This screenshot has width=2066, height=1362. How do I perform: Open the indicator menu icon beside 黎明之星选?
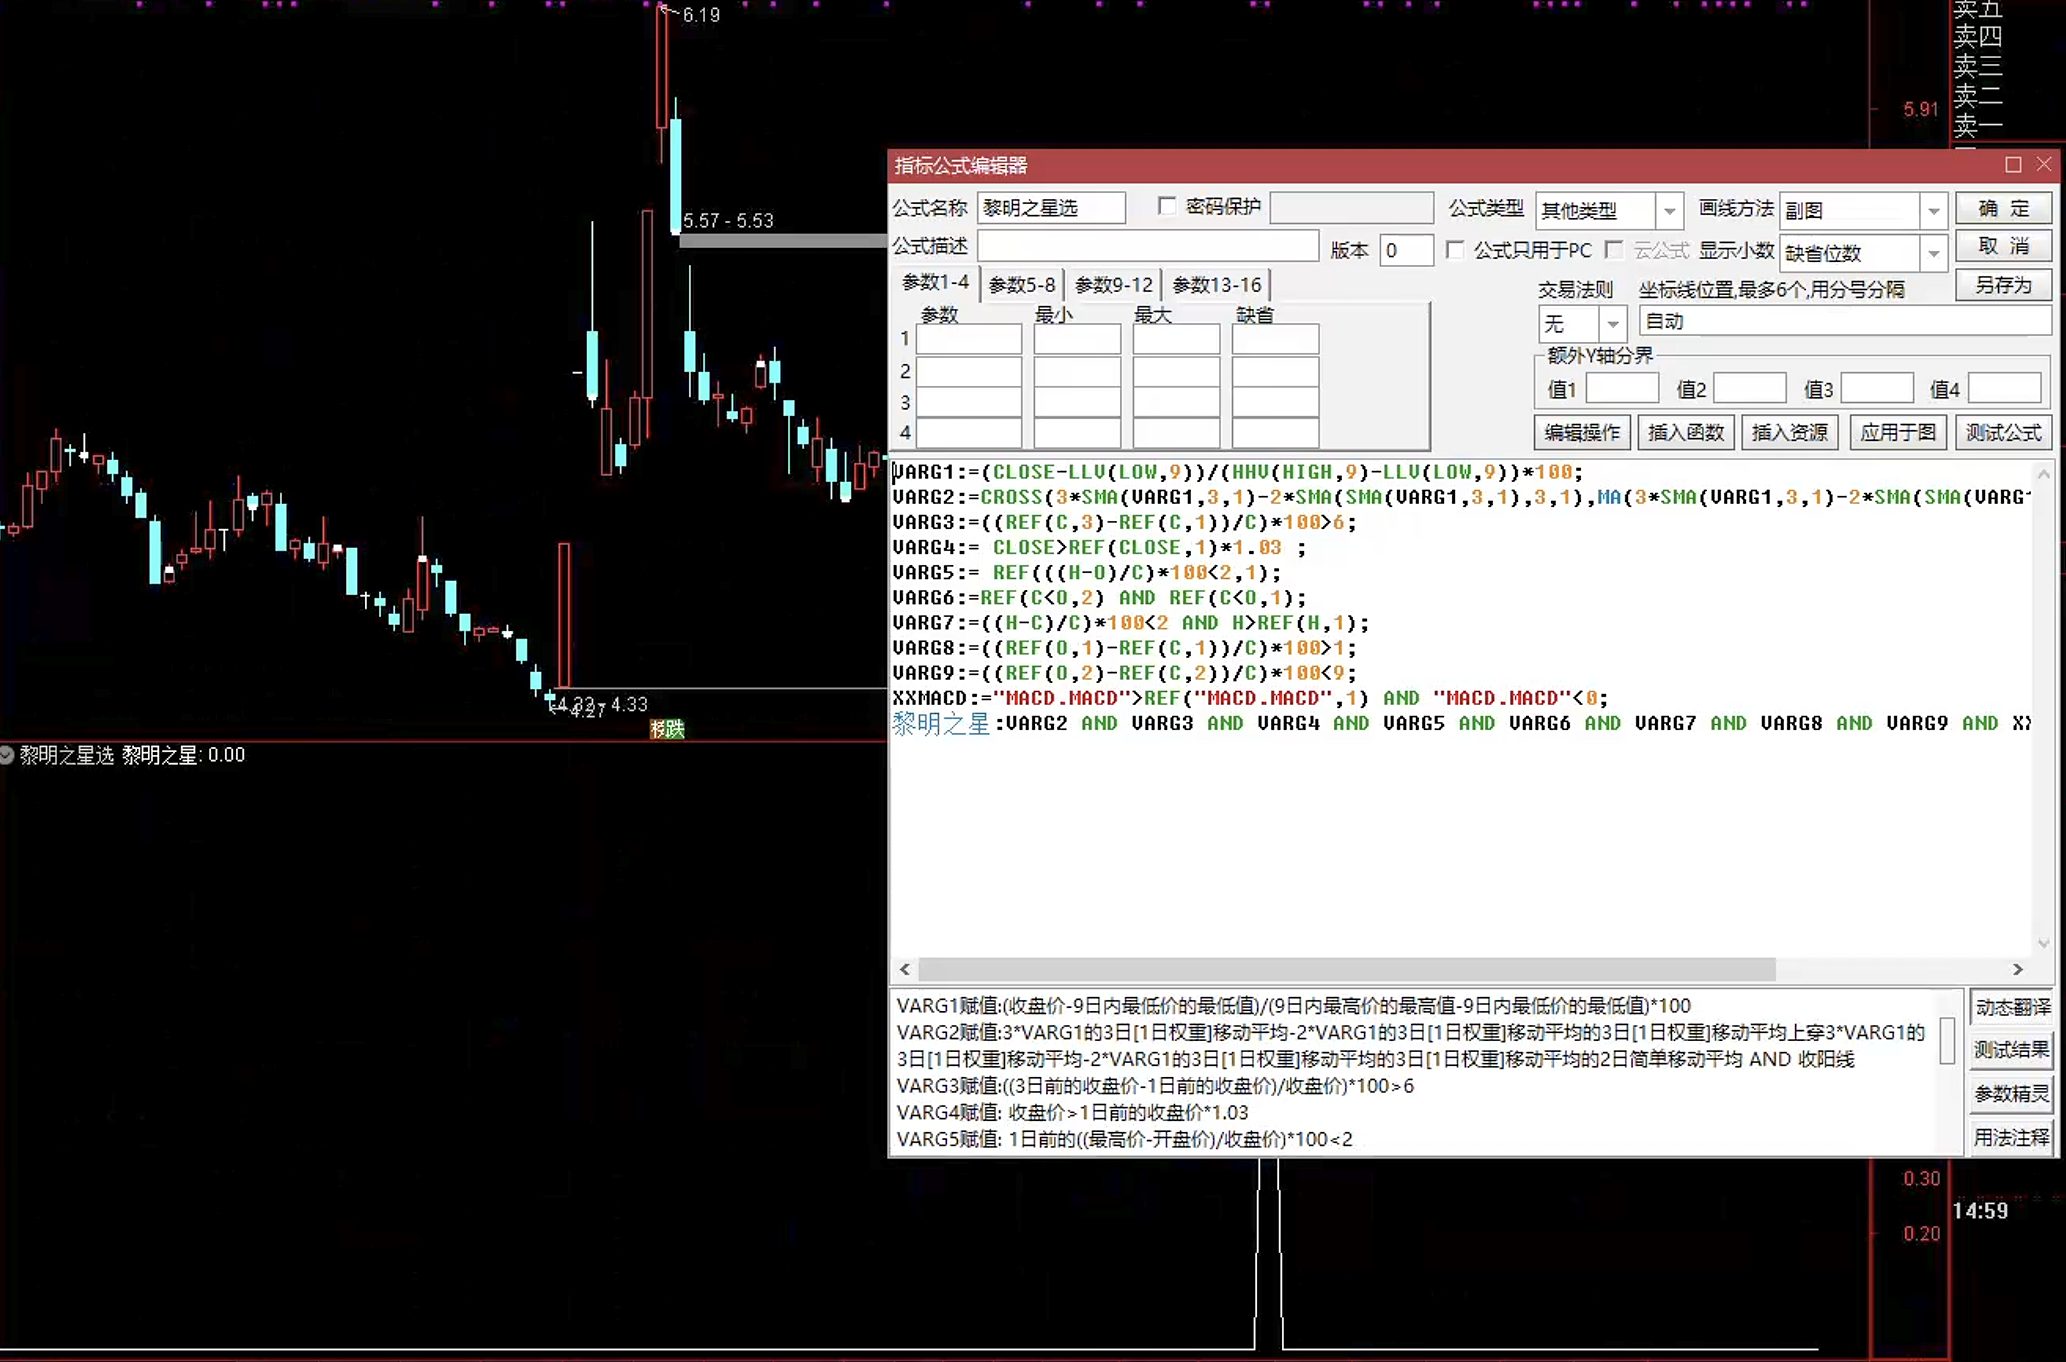(x=7, y=755)
